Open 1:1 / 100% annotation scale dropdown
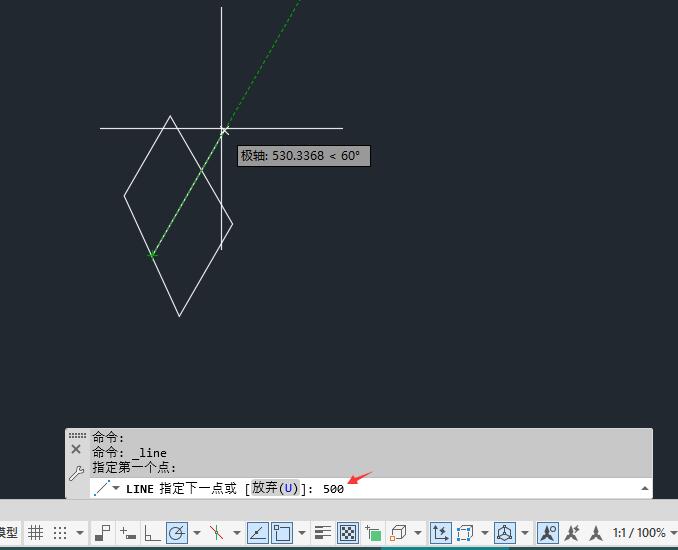The height and width of the screenshot is (550, 678). 644,533
